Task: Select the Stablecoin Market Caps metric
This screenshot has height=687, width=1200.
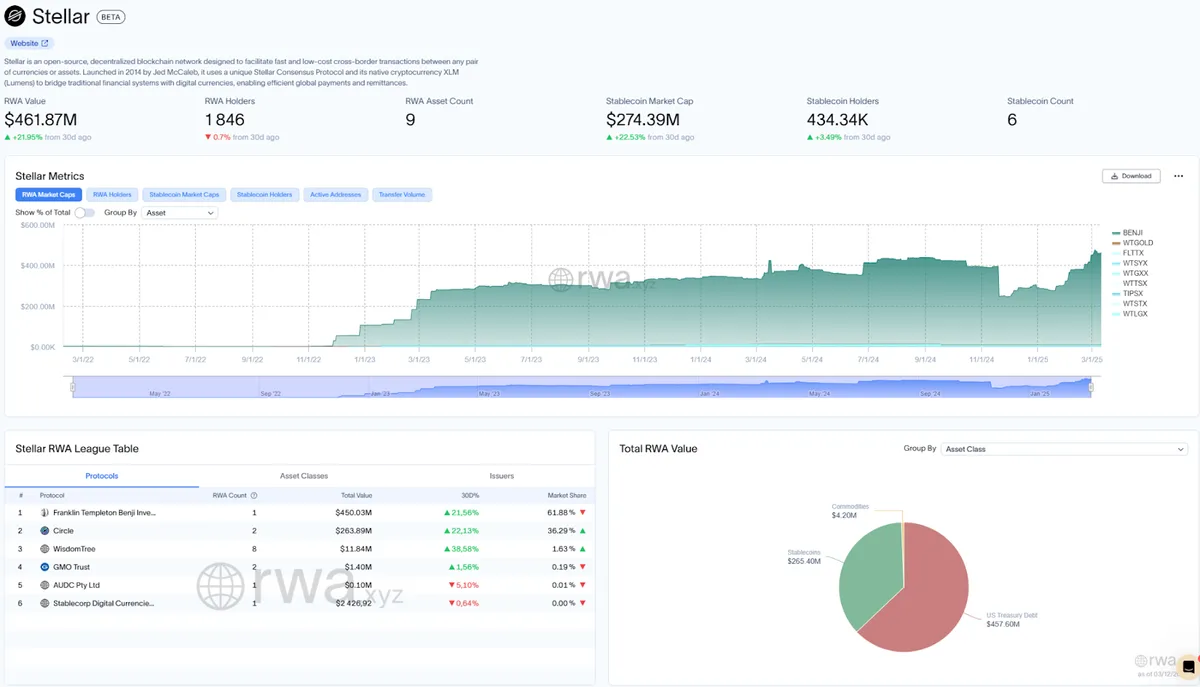Action: coord(184,195)
